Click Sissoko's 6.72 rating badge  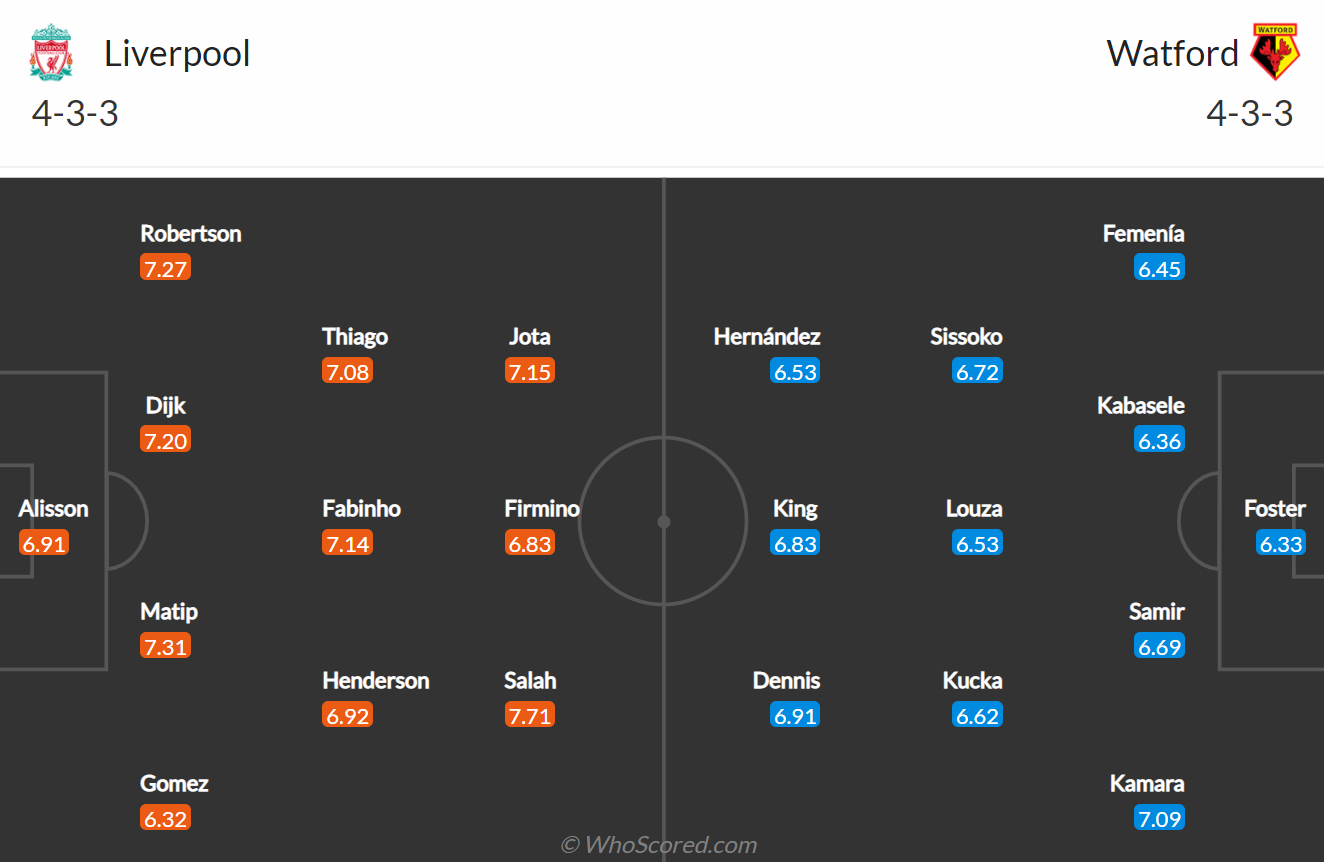pos(977,371)
